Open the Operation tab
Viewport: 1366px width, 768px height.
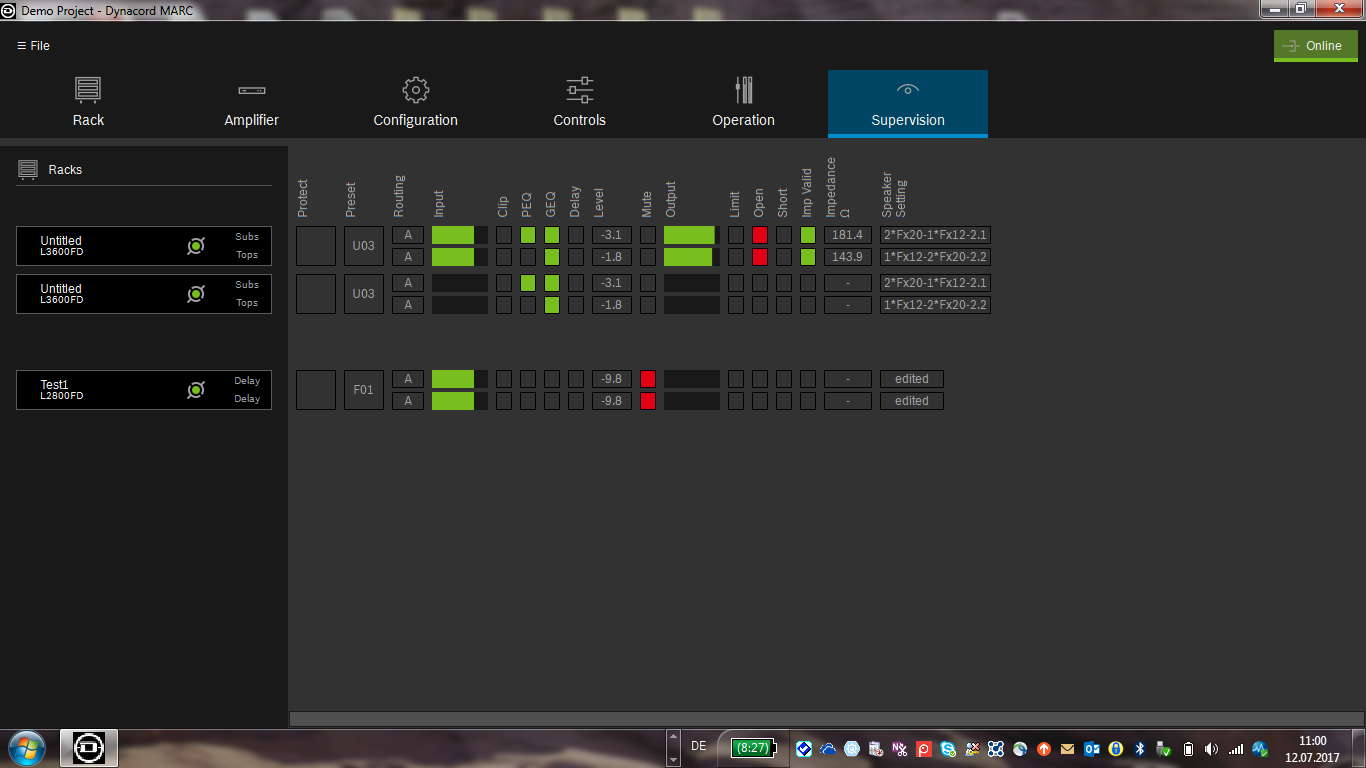(x=743, y=103)
